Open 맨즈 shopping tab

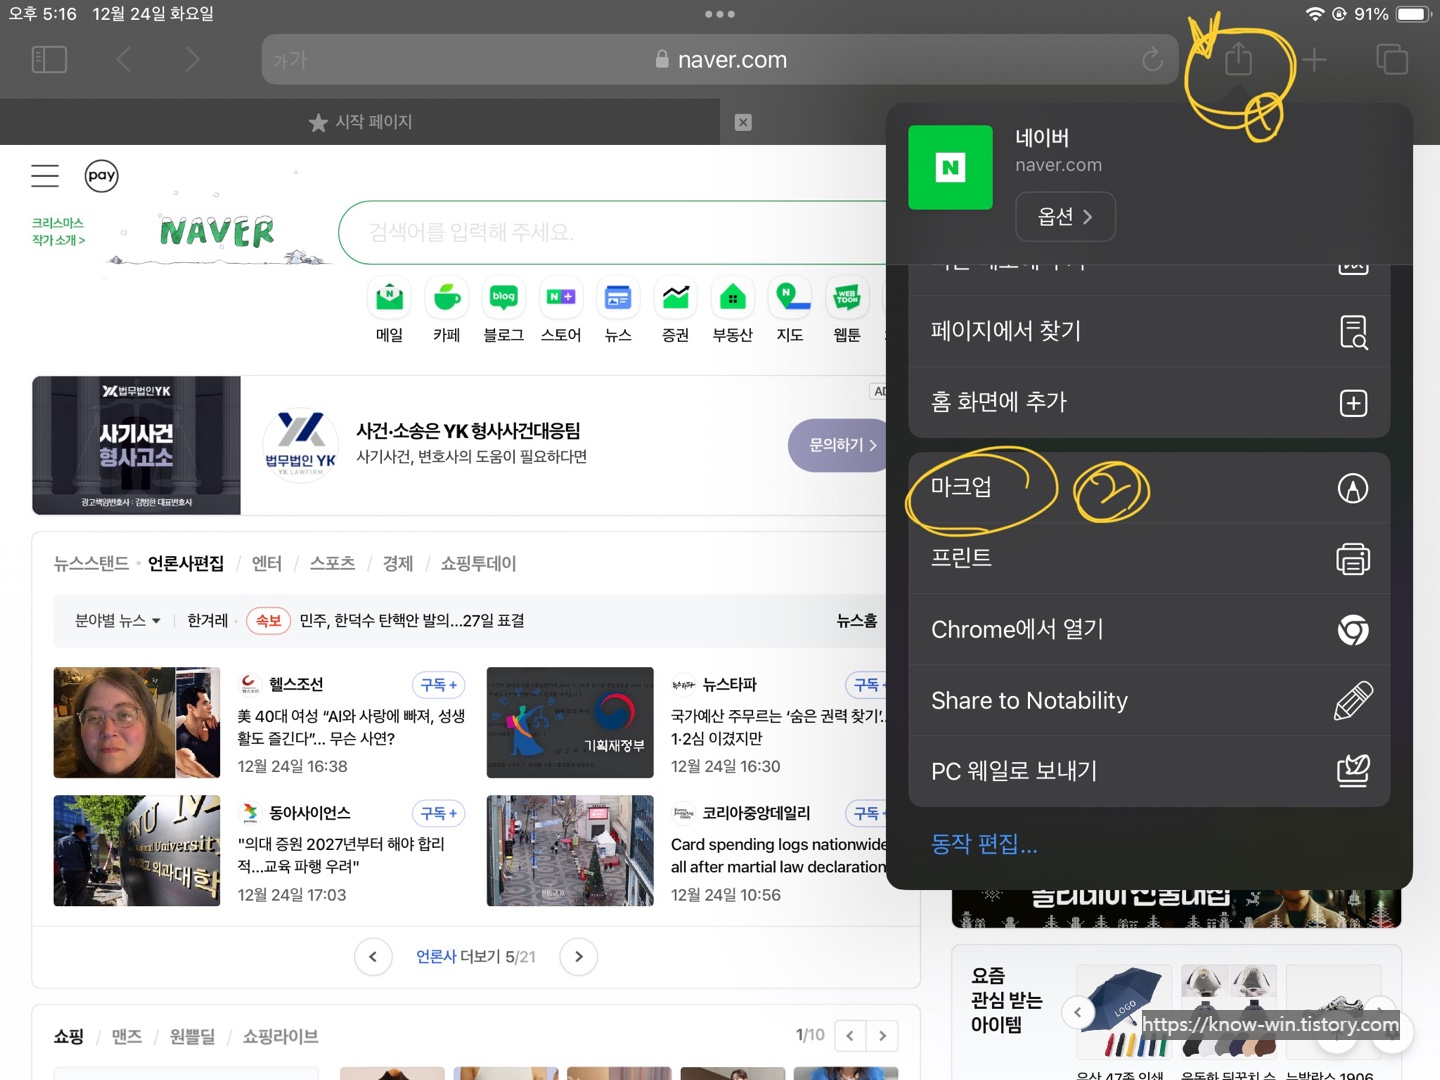(127, 1037)
